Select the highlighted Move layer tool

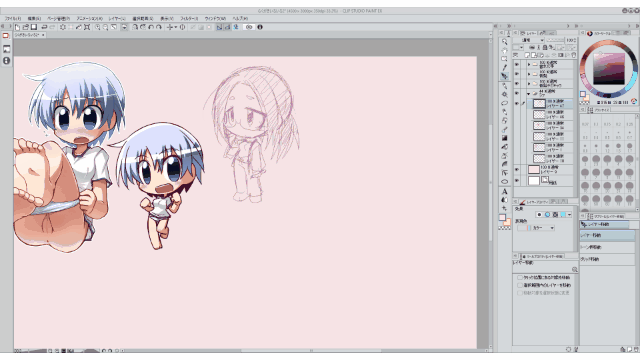505,76
